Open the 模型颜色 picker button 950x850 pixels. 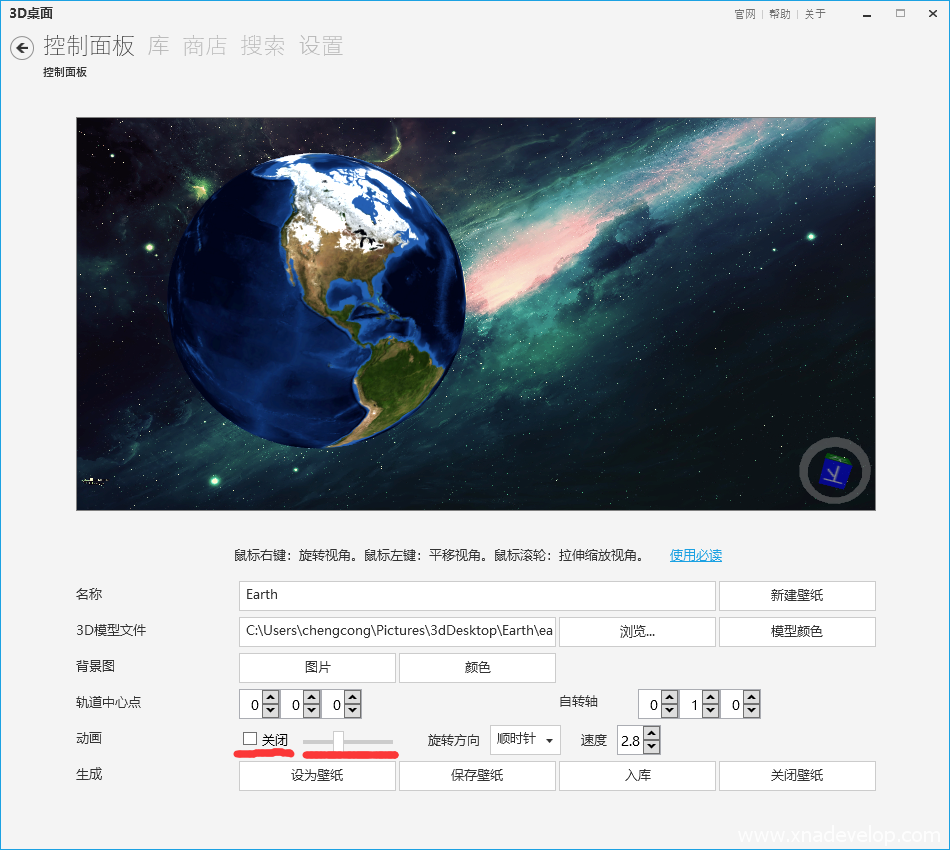coord(797,632)
